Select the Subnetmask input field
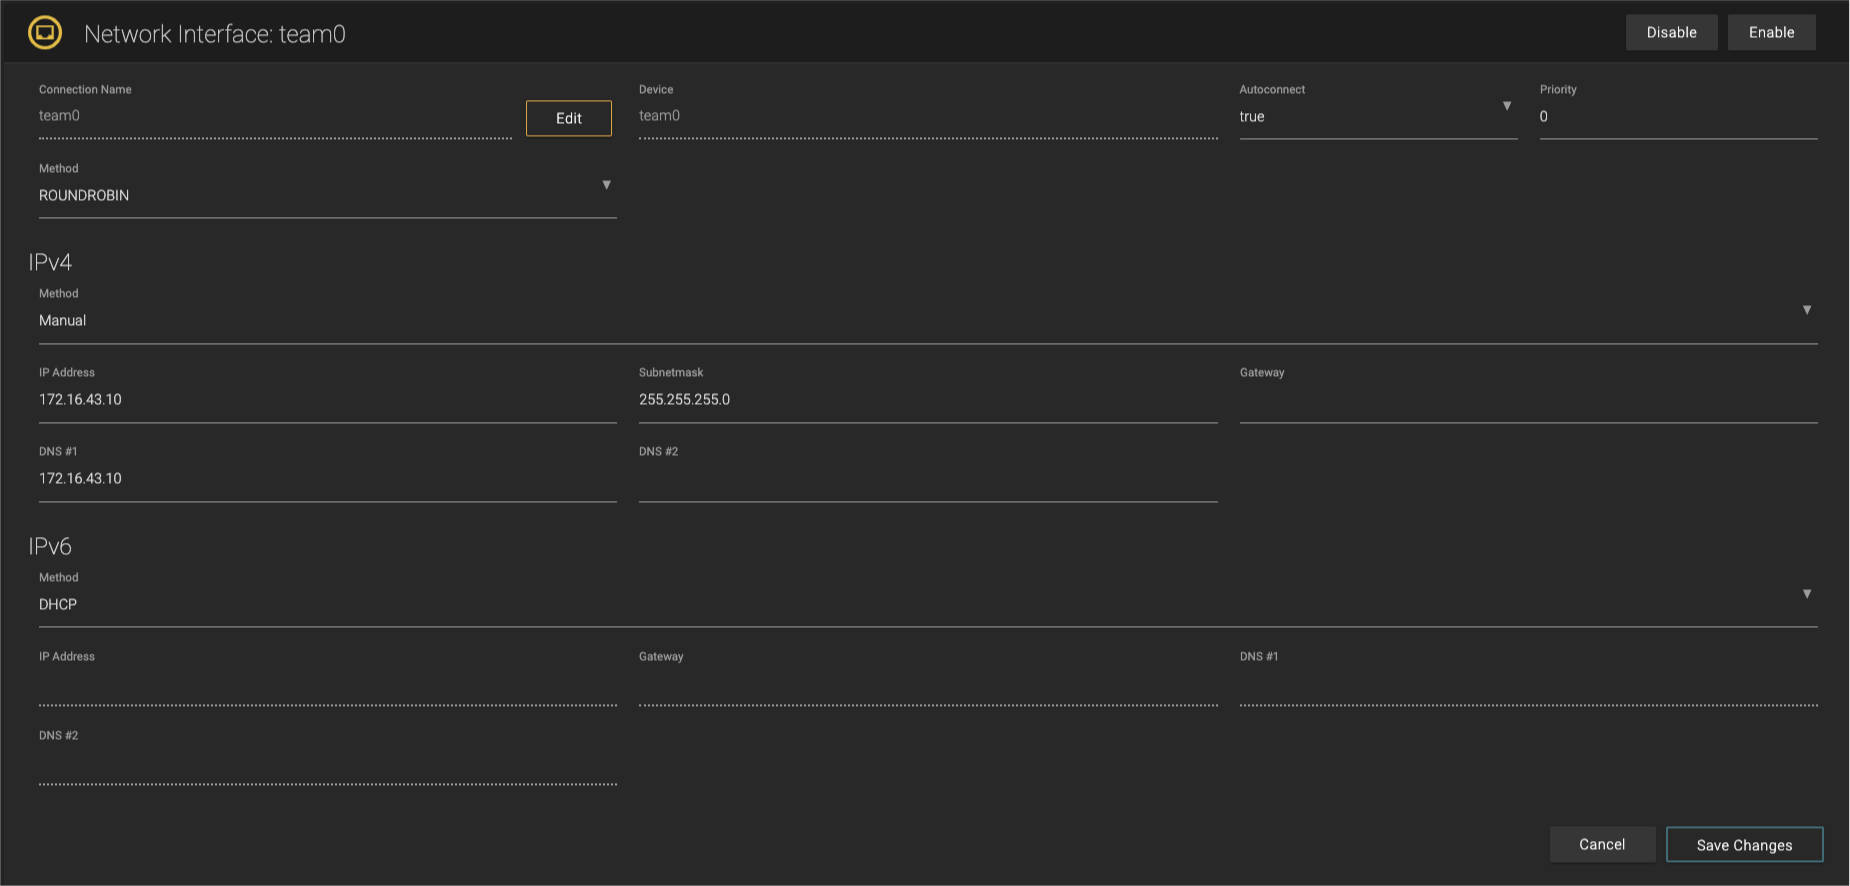Image resolution: width=1850 pixels, height=886 pixels. (928, 400)
